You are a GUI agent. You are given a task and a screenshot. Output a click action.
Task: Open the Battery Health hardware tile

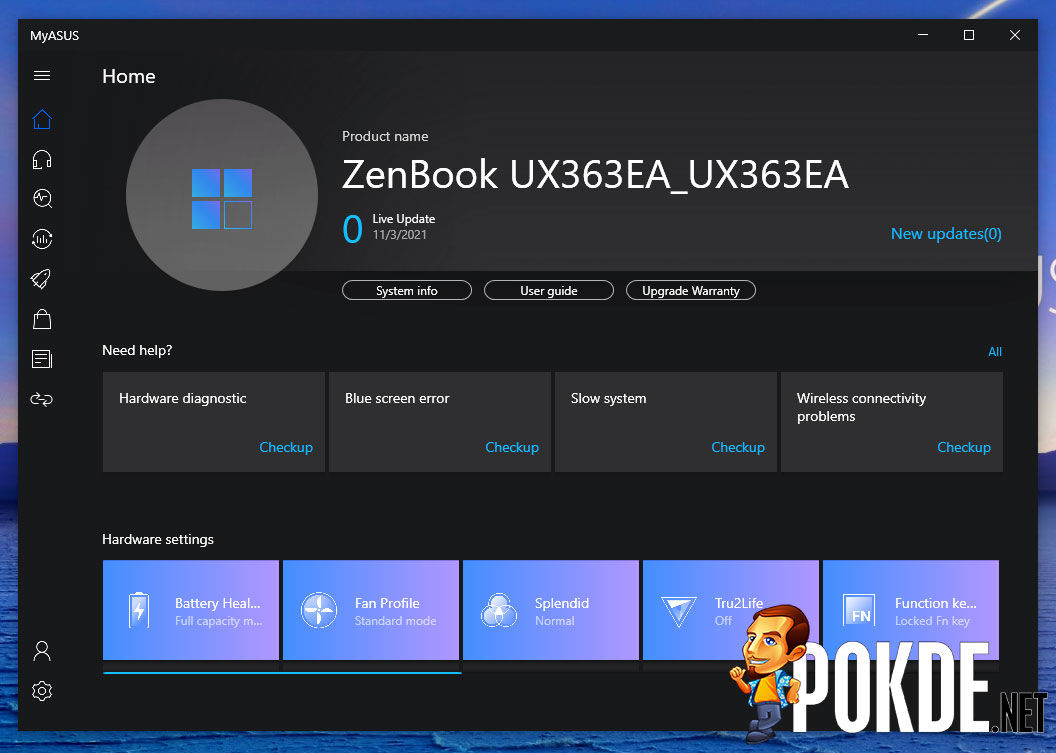191,610
